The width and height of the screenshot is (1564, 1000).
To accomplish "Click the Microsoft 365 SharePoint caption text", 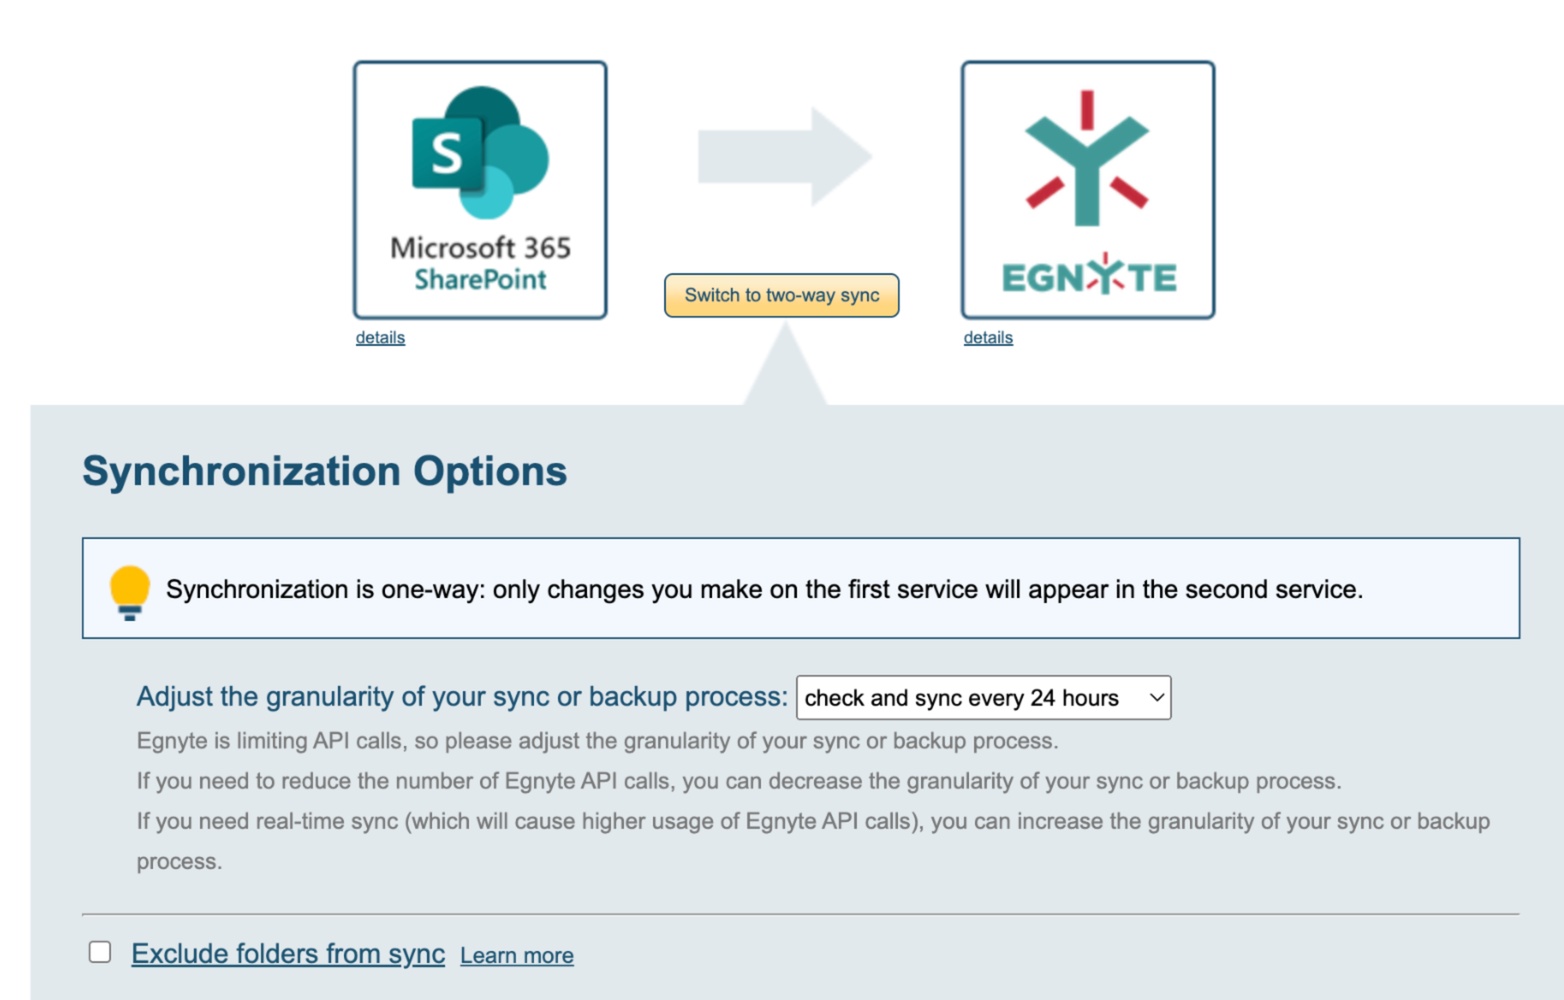I will [x=480, y=263].
